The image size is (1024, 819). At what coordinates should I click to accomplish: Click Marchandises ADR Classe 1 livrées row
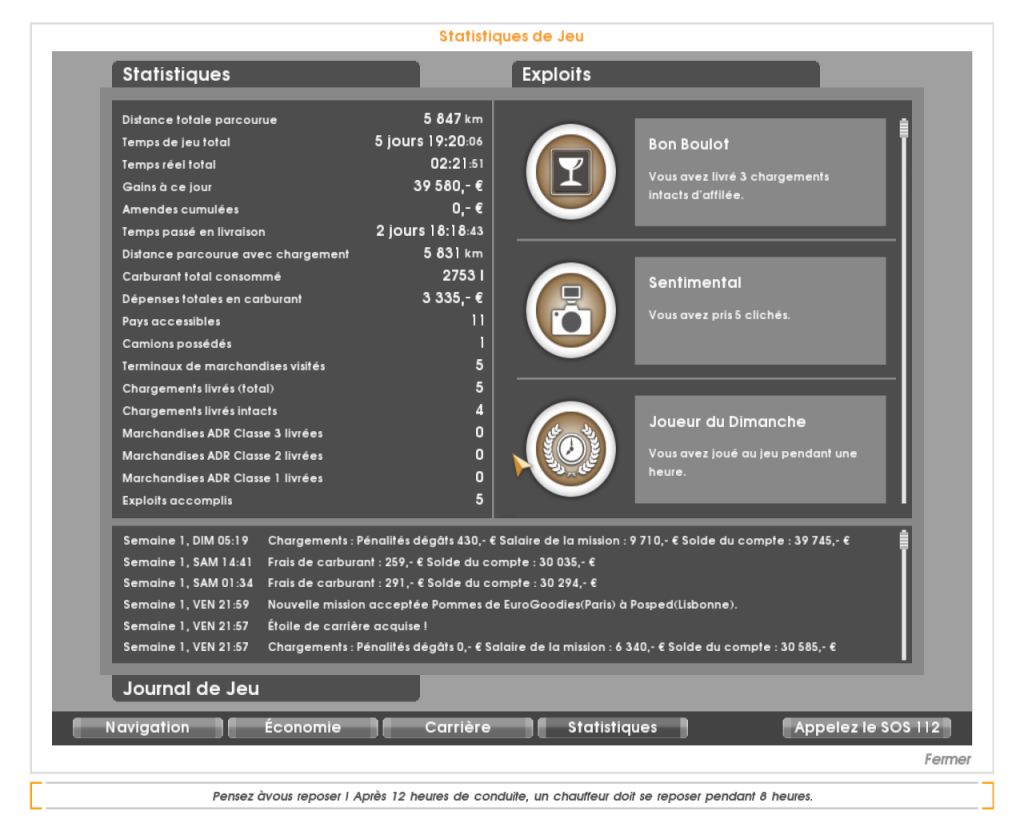tap(302, 478)
